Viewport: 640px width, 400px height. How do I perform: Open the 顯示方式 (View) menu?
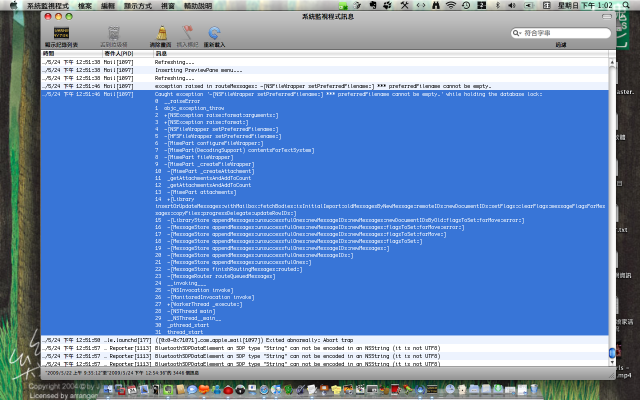pos(138,6)
